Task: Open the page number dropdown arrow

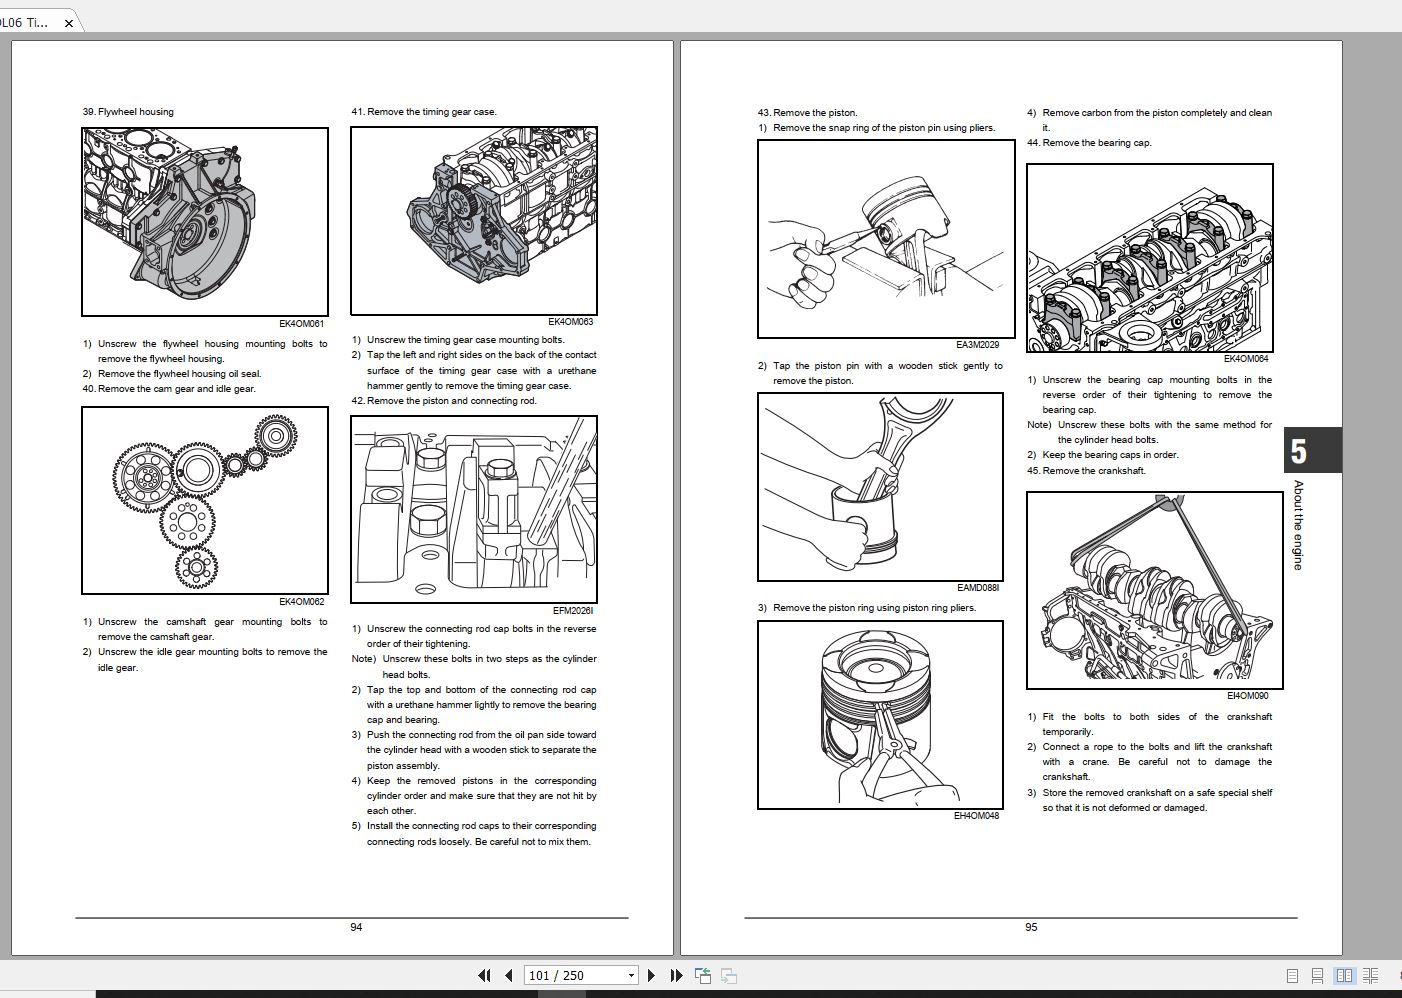Action: [630, 976]
